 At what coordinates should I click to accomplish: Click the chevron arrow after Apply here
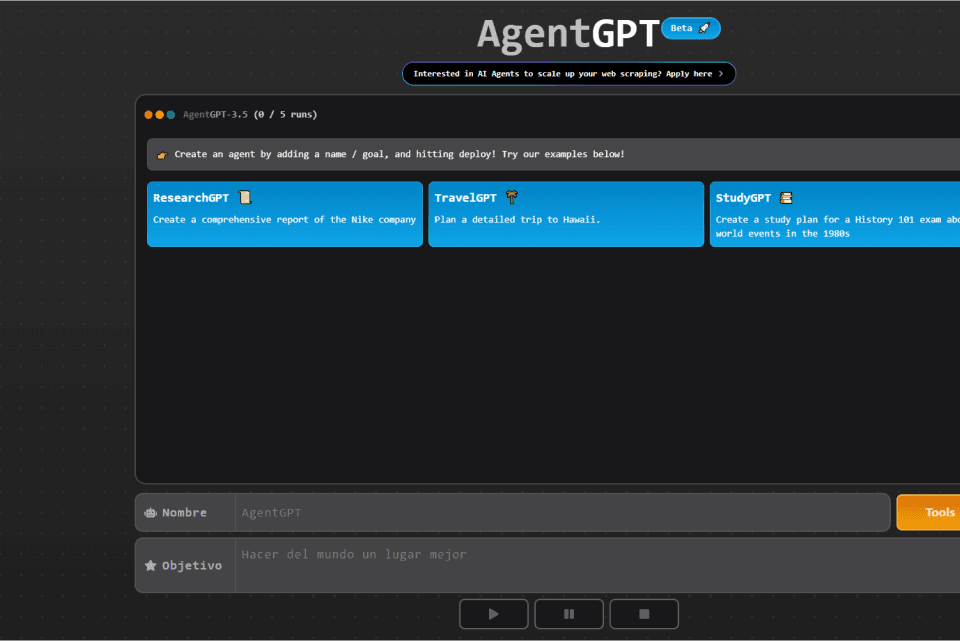tap(721, 73)
